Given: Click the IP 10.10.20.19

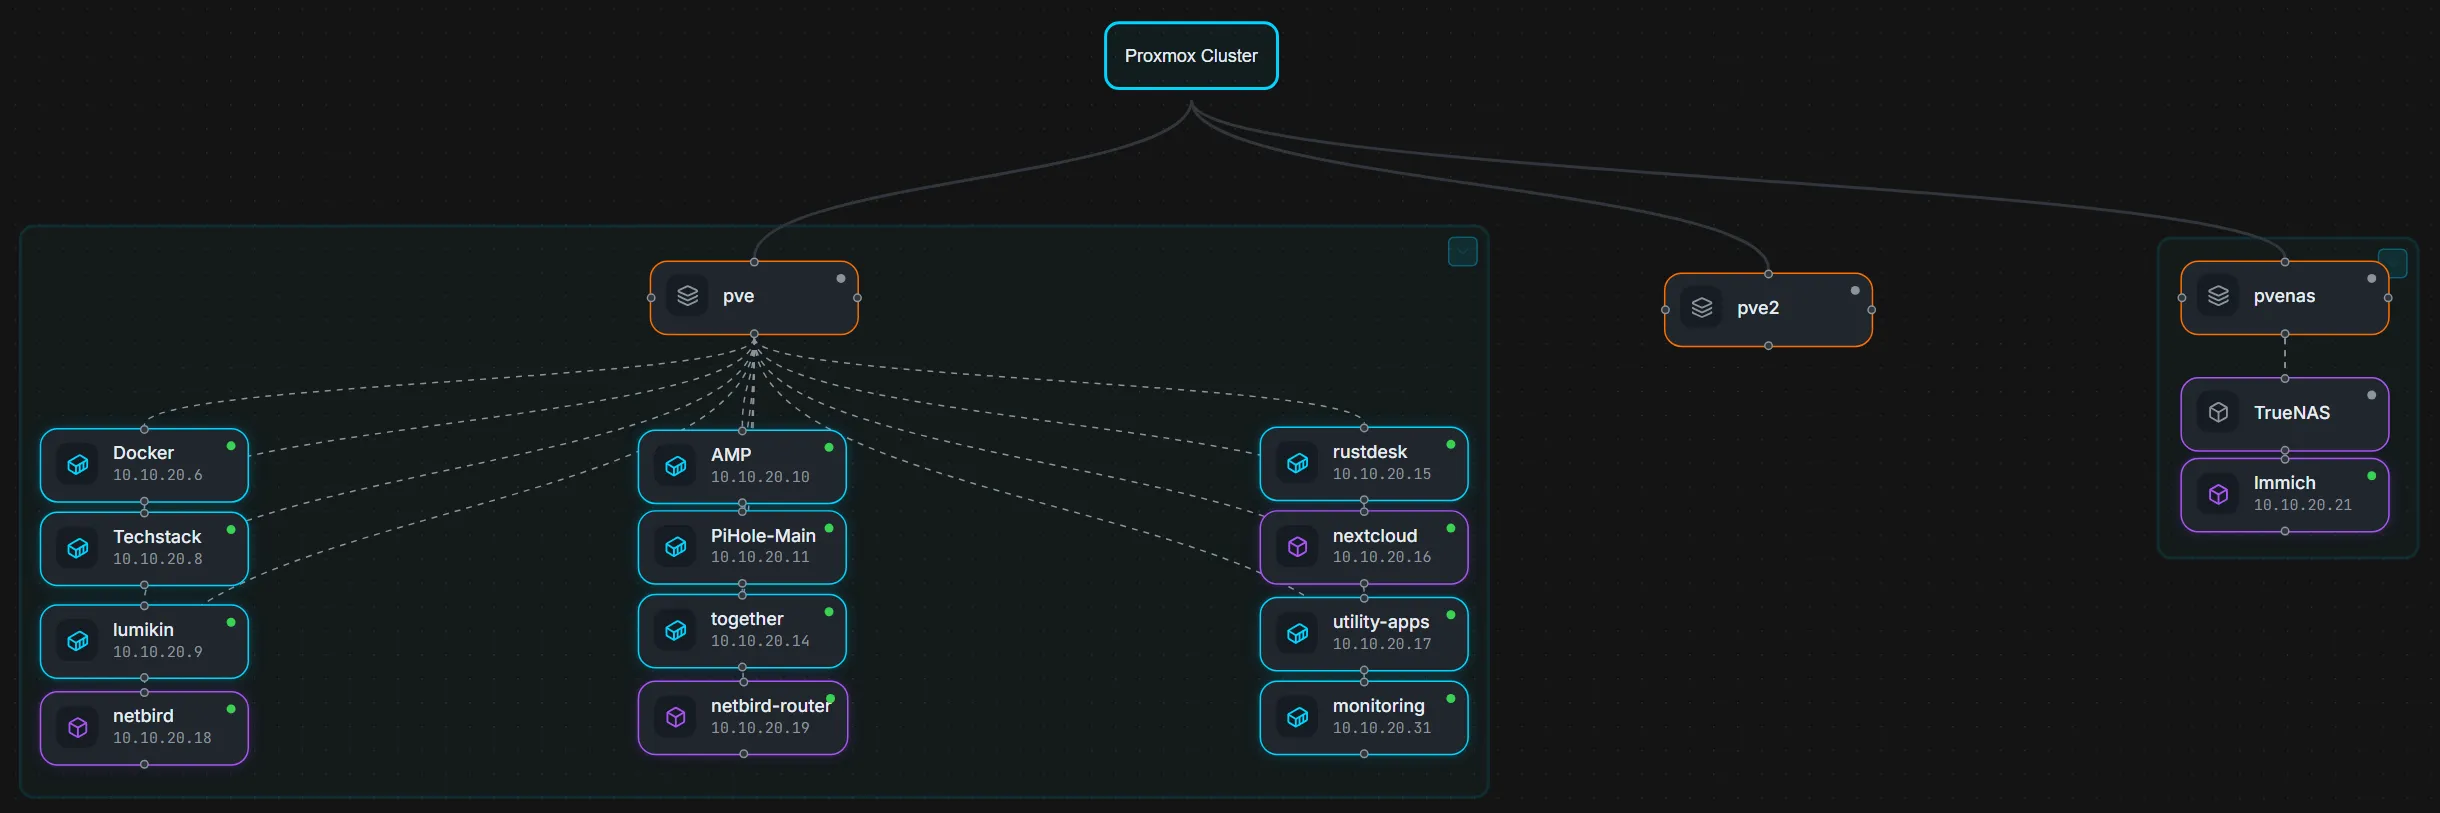Looking at the screenshot, I should pyautogui.click(x=760, y=728).
